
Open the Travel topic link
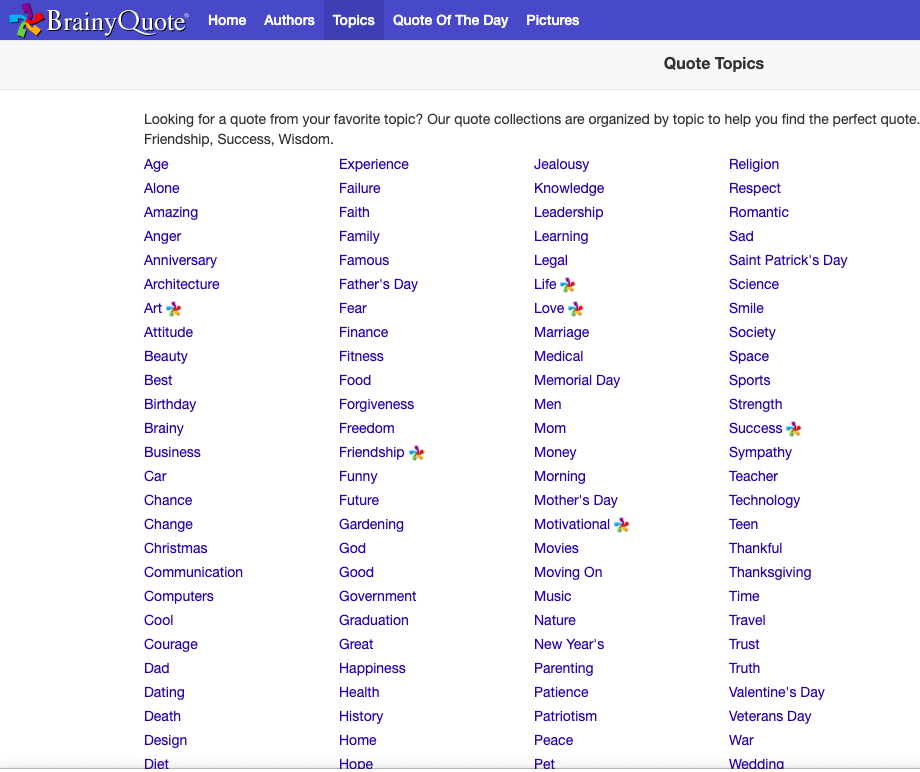(747, 621)
